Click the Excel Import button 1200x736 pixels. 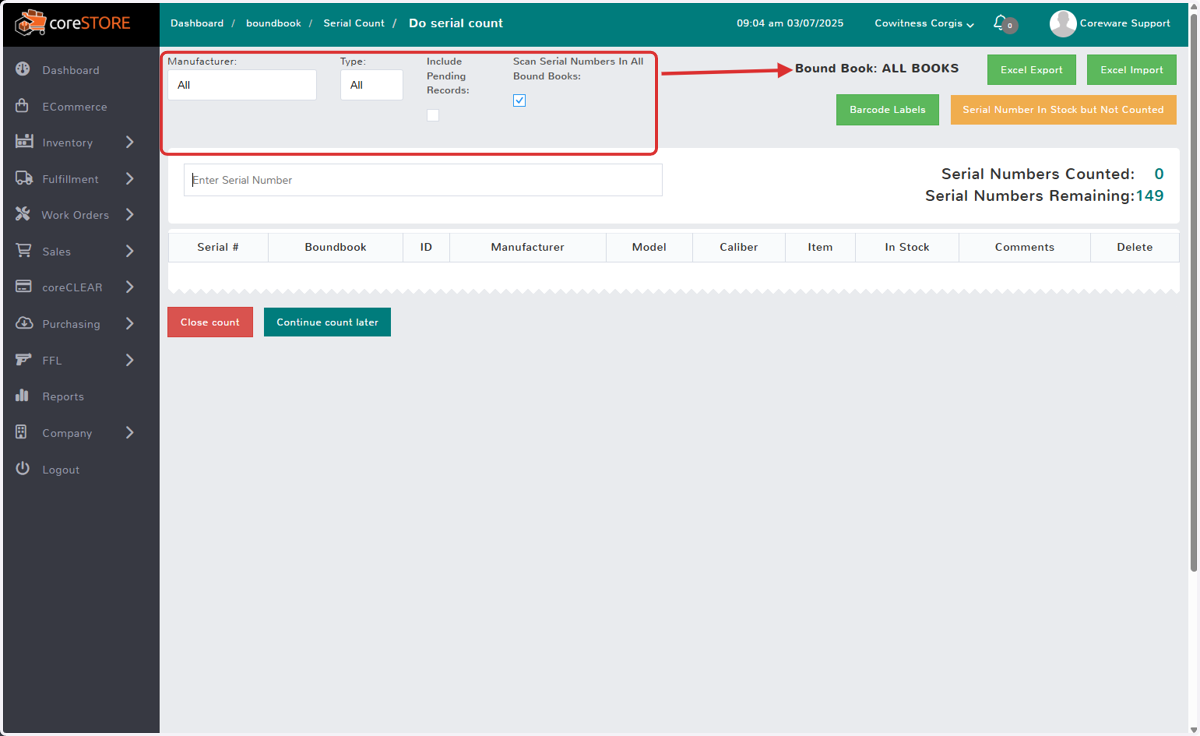(1132, 70)
